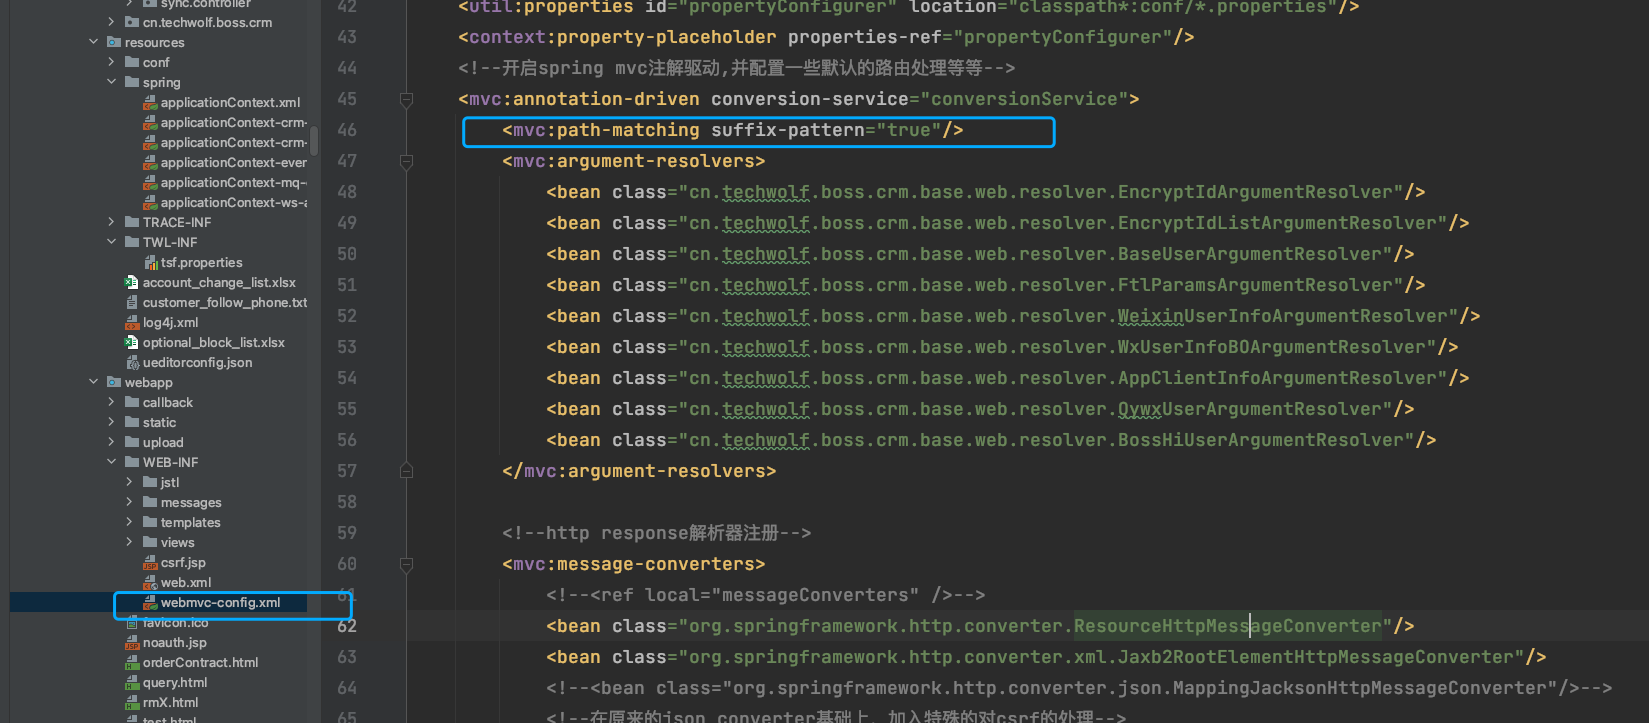Expand the static folder chevron
This screenshot has width=1649, height=723.
coord(111,422)
